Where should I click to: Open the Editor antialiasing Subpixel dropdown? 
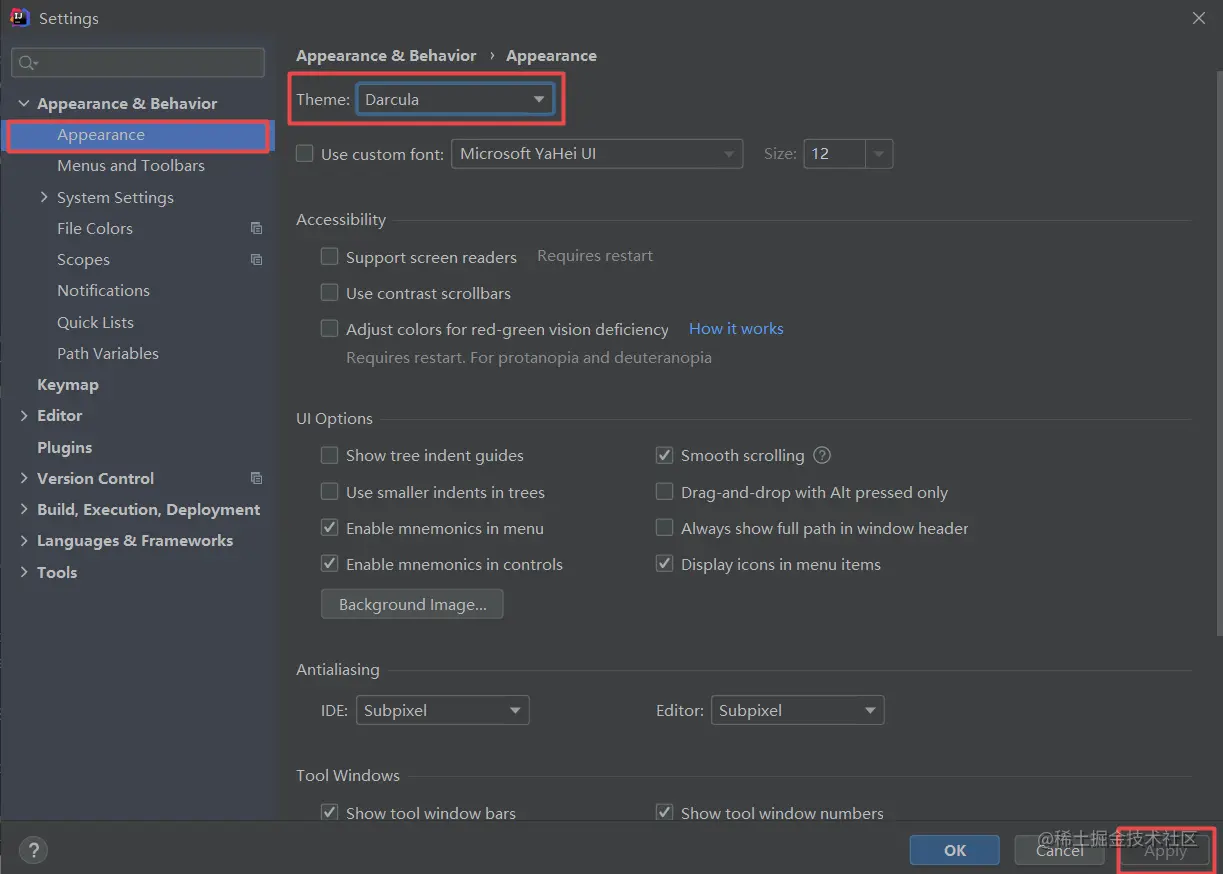[797, 710]
